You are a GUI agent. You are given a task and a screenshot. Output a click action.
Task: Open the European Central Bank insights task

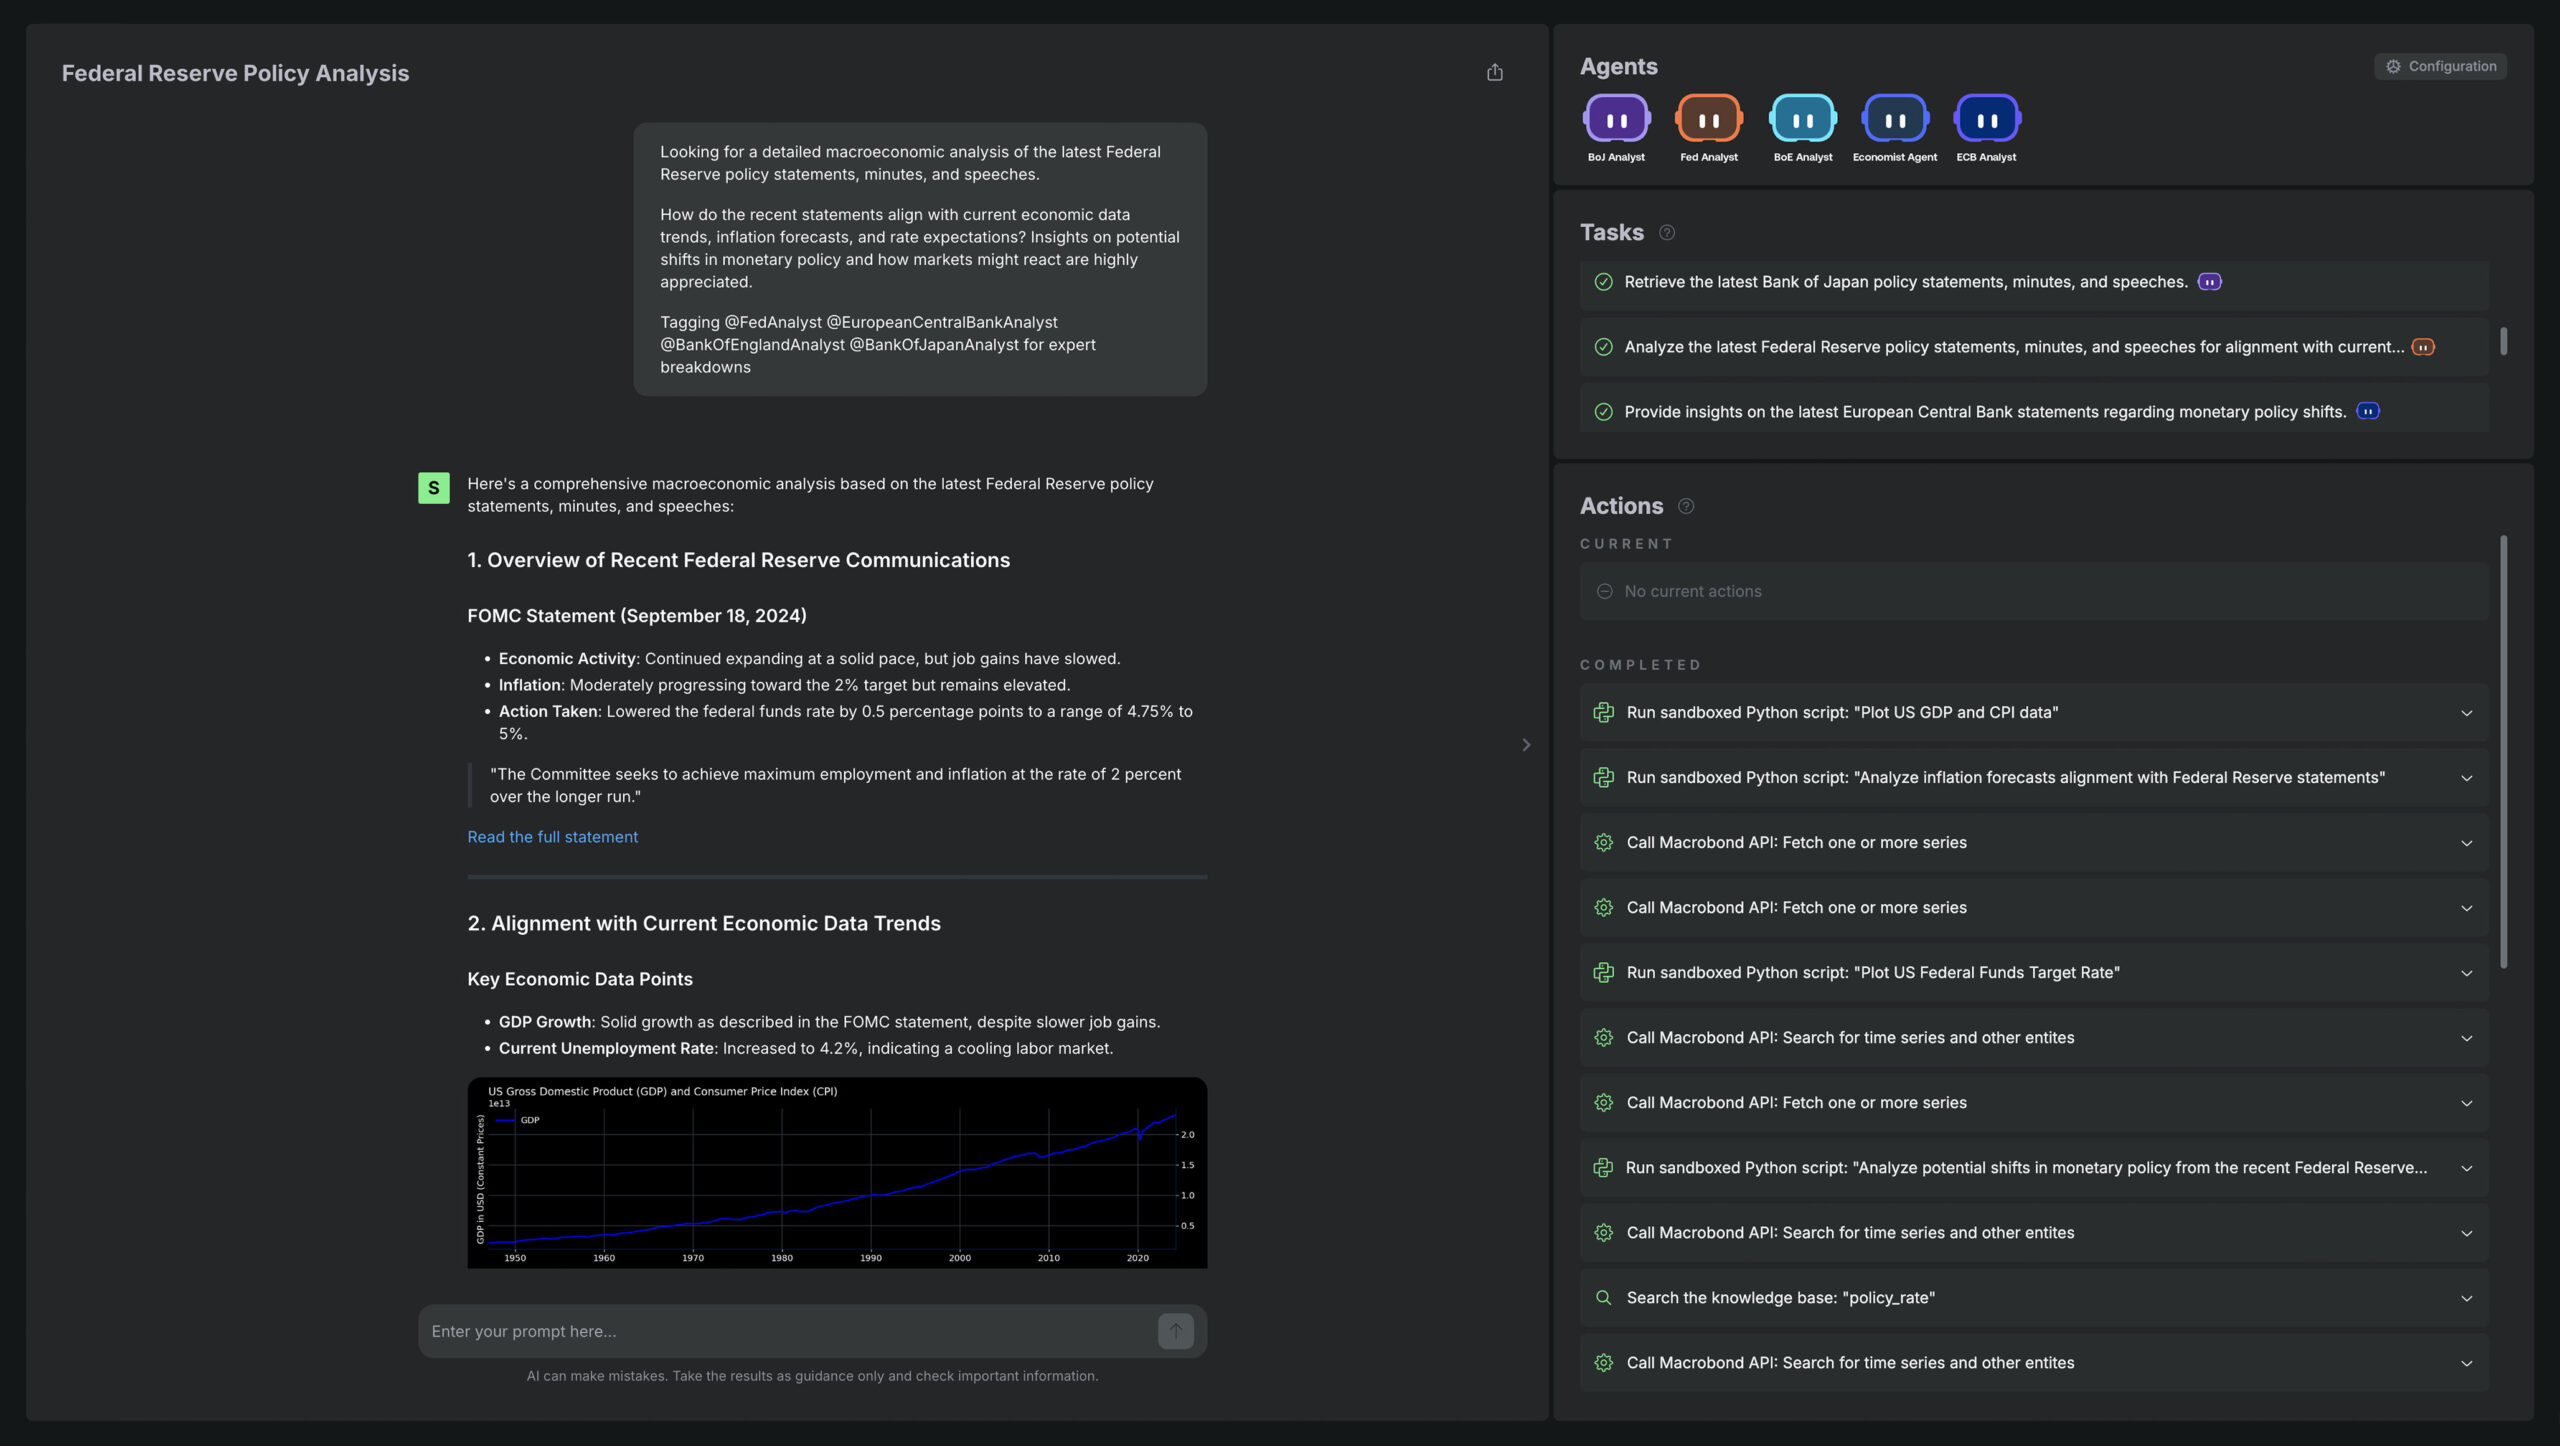(x=2033, y=411)
